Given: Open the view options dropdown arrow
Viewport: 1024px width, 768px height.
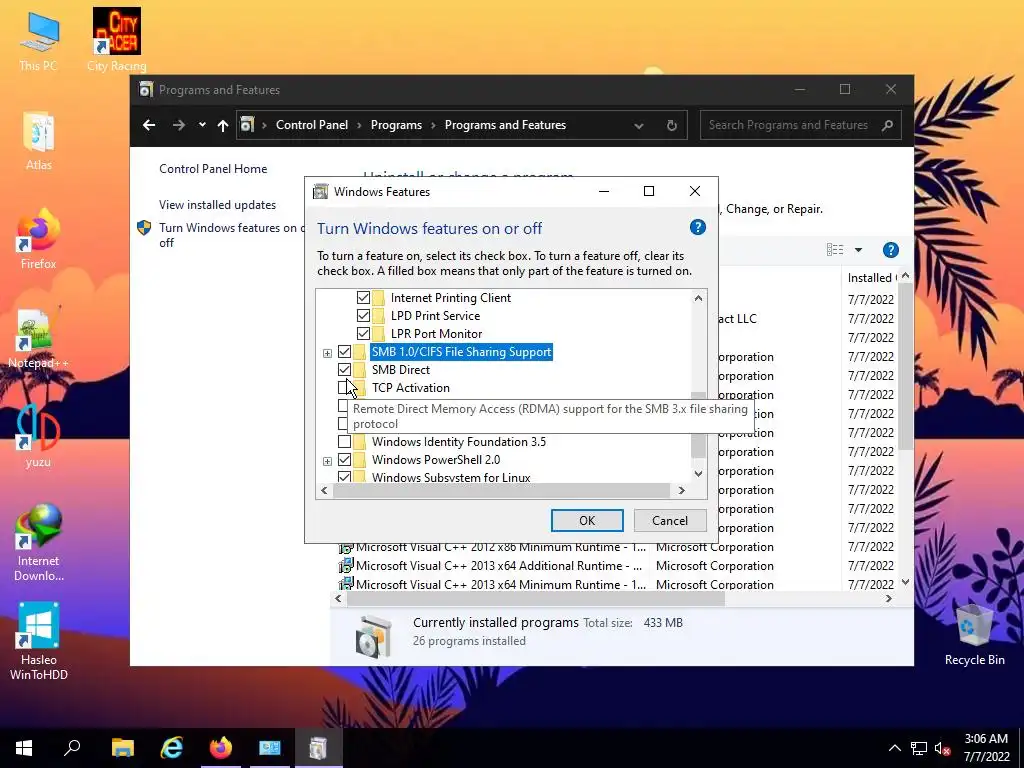Looking at the screenshot, I should click(858, 249).
